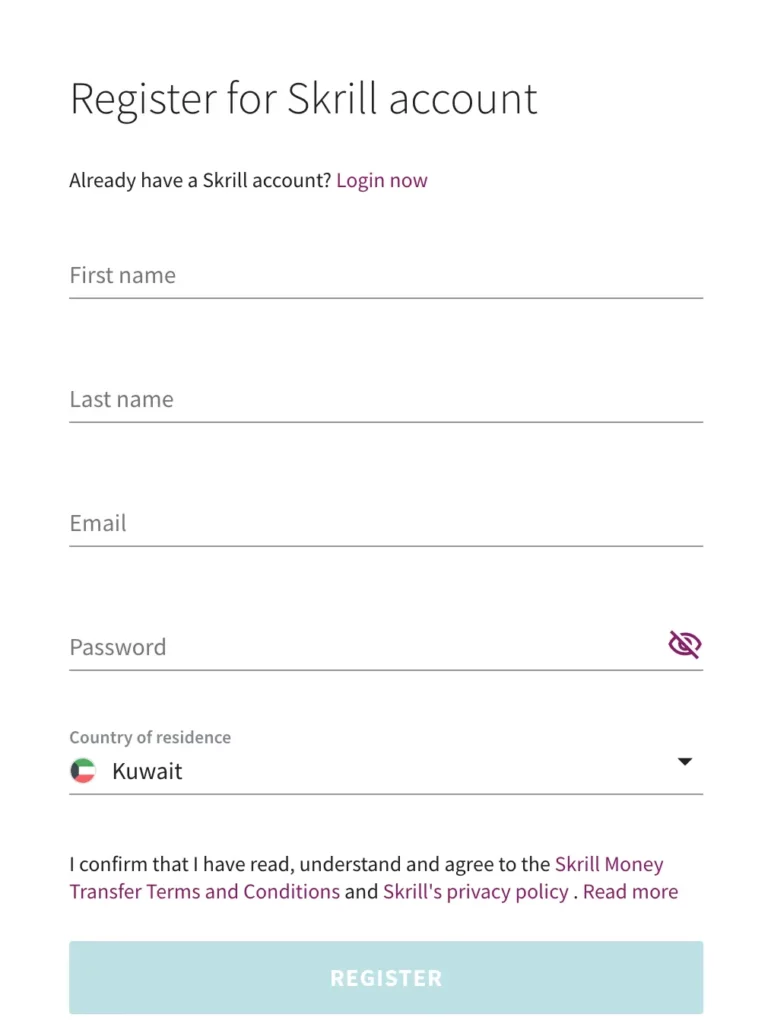Focus the Last name input field
This screenshot has height=1024, width=771.
click(x=385, y=400)
